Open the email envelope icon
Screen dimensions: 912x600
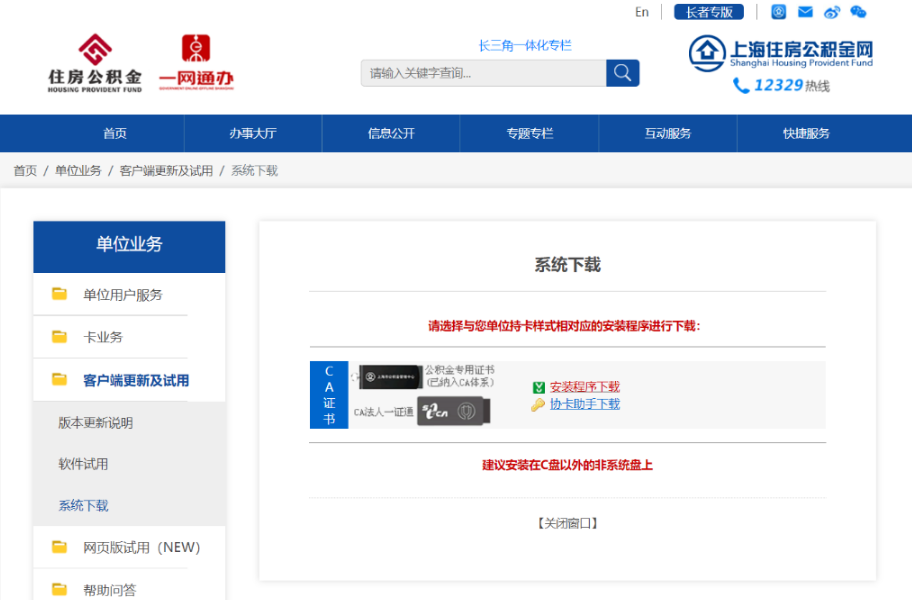click(805, 12)
